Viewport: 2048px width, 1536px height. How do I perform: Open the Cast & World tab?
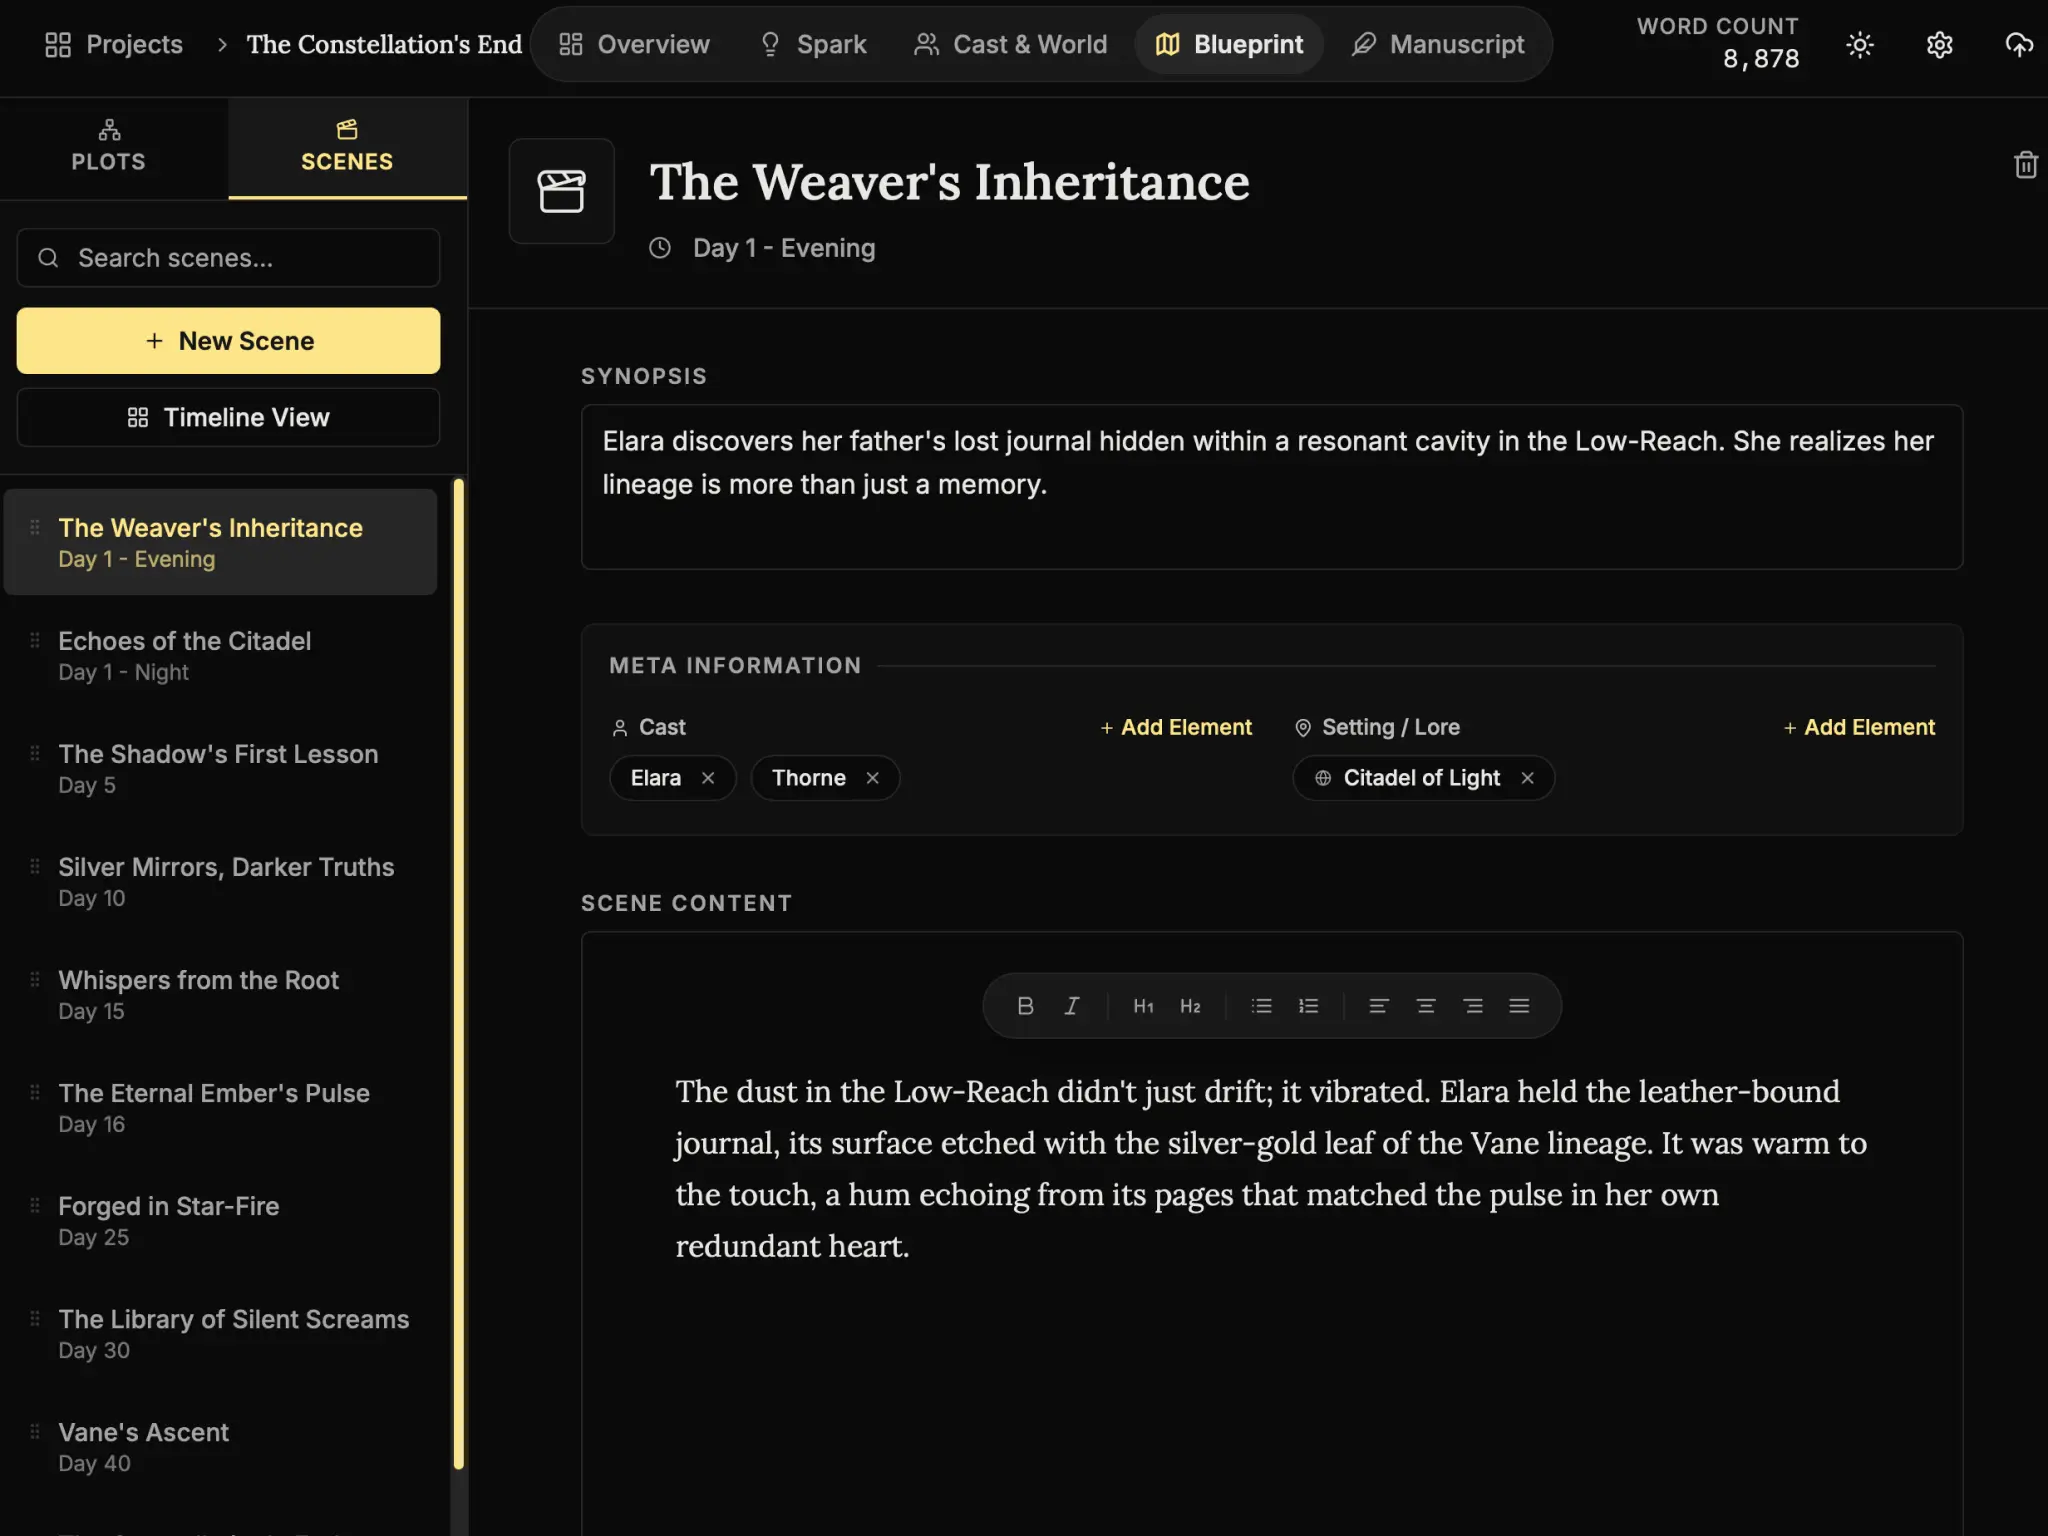[x=1011, y=44]
